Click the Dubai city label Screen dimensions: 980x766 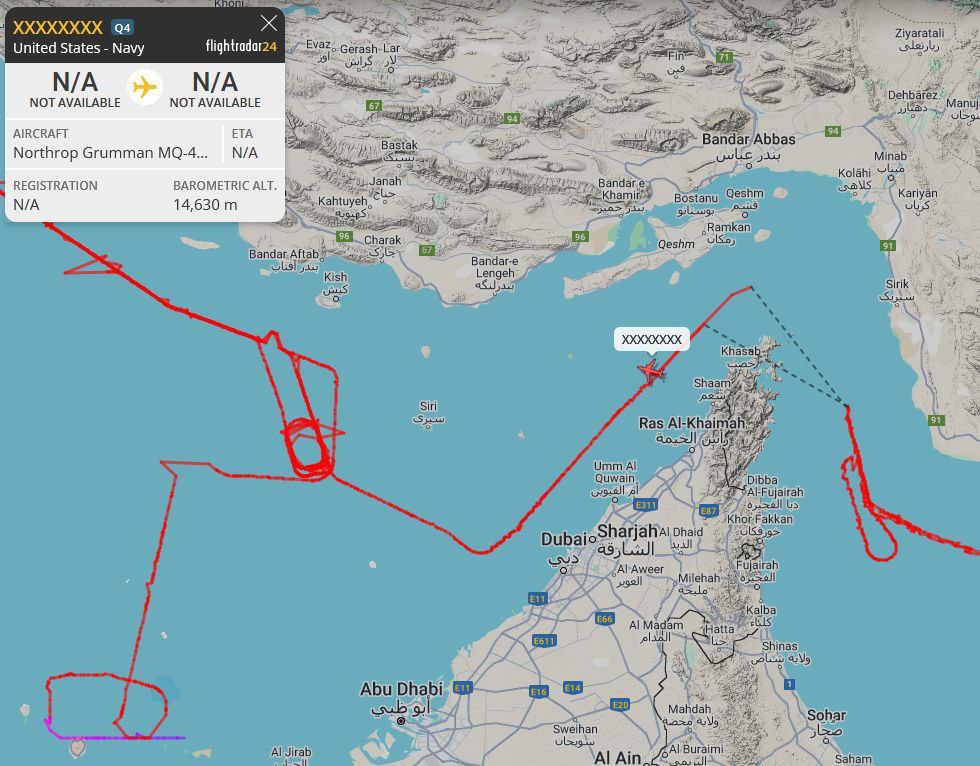[x=564, y=539]
